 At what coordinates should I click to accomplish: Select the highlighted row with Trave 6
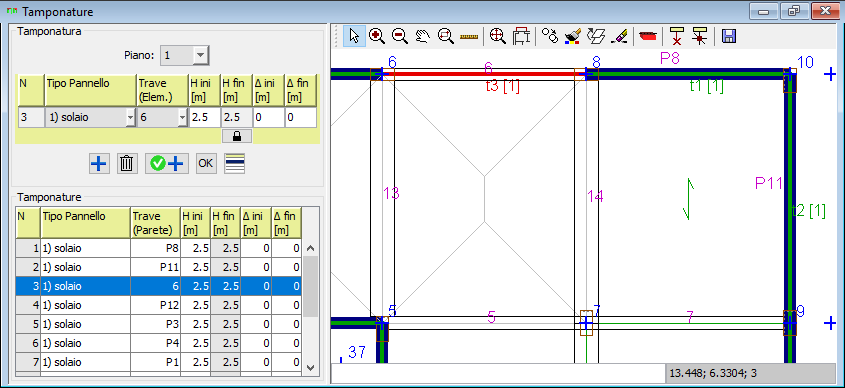click(x=158, y=286)
